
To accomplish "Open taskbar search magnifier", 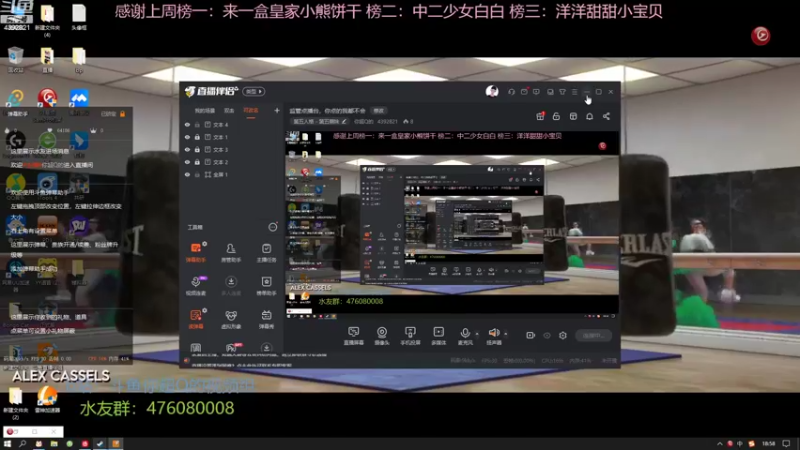I will pos(22,444).
